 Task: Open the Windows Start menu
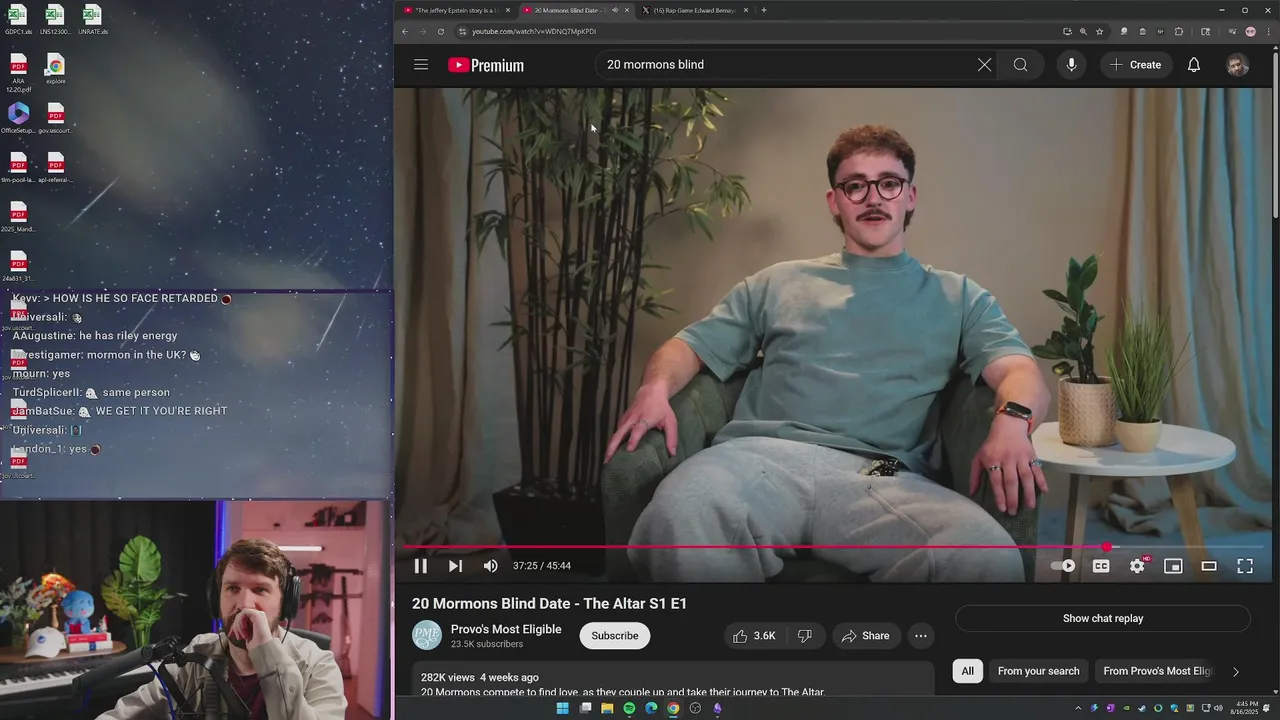(562, 708)
